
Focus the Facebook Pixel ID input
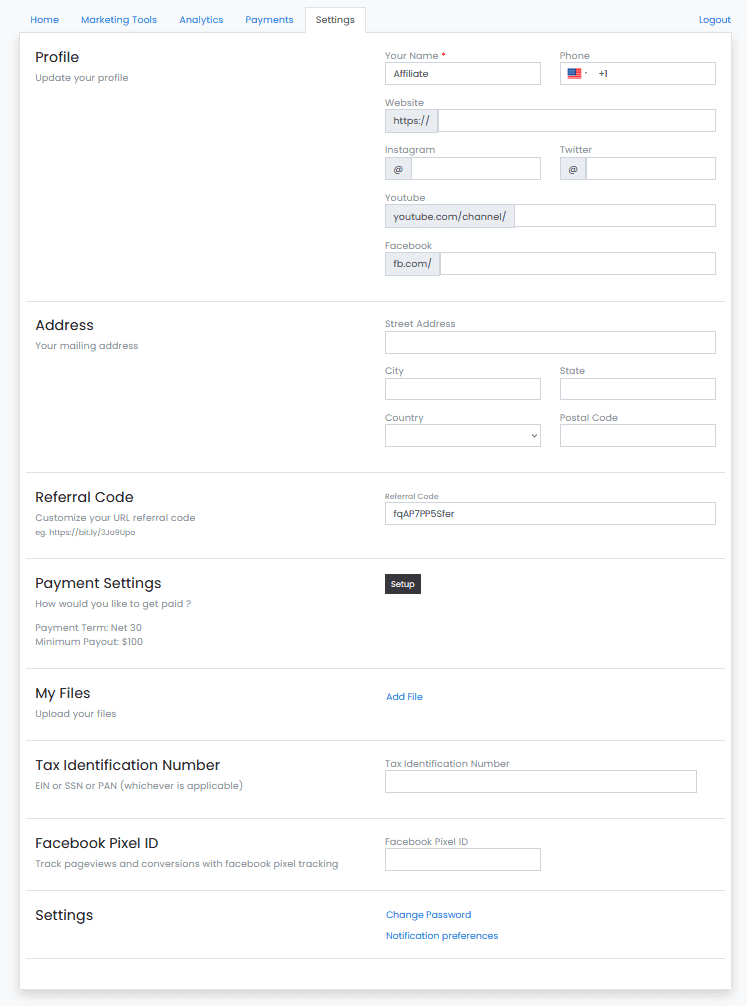(x=462, y=859)
